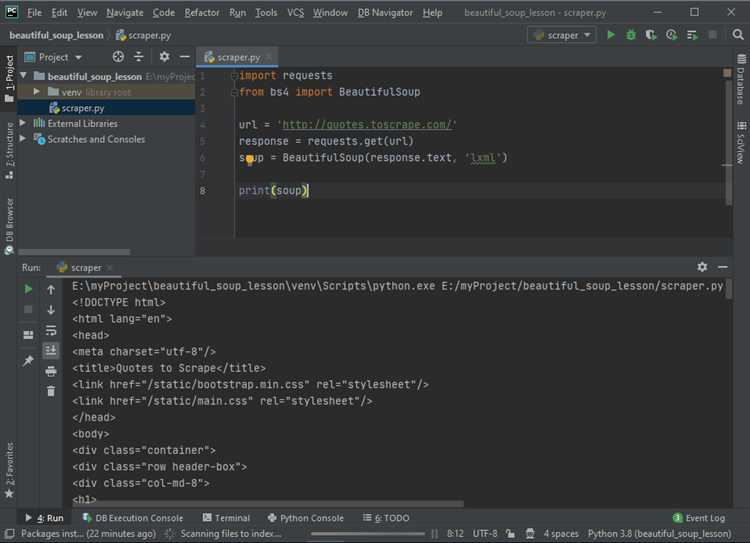Open the Refactor menu

point(201,13)
